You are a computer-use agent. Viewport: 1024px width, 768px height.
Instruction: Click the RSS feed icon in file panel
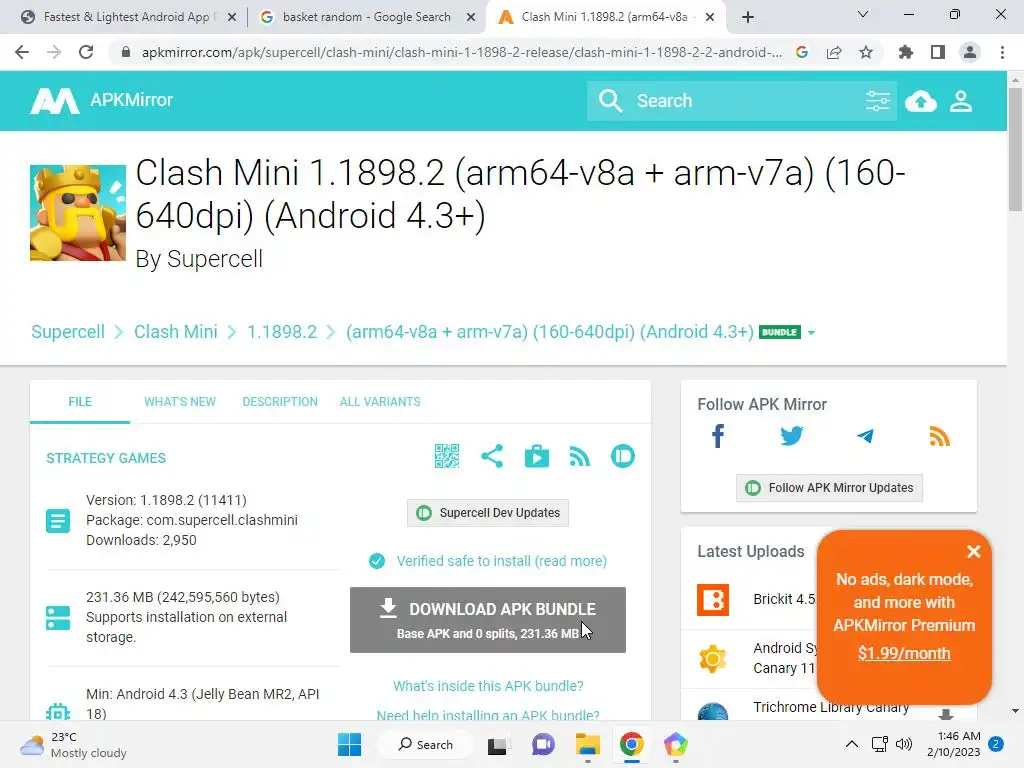[x=580, y=456]
